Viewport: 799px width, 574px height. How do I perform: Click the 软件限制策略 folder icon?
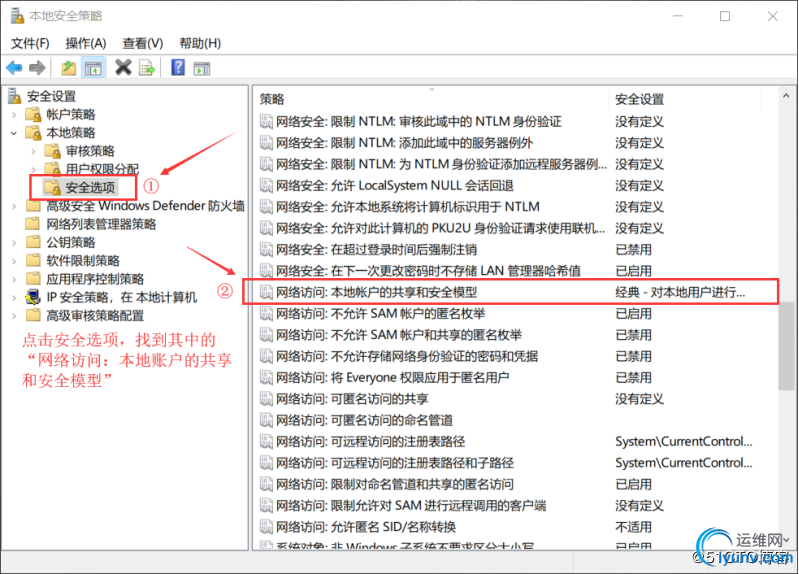[33, 260]
